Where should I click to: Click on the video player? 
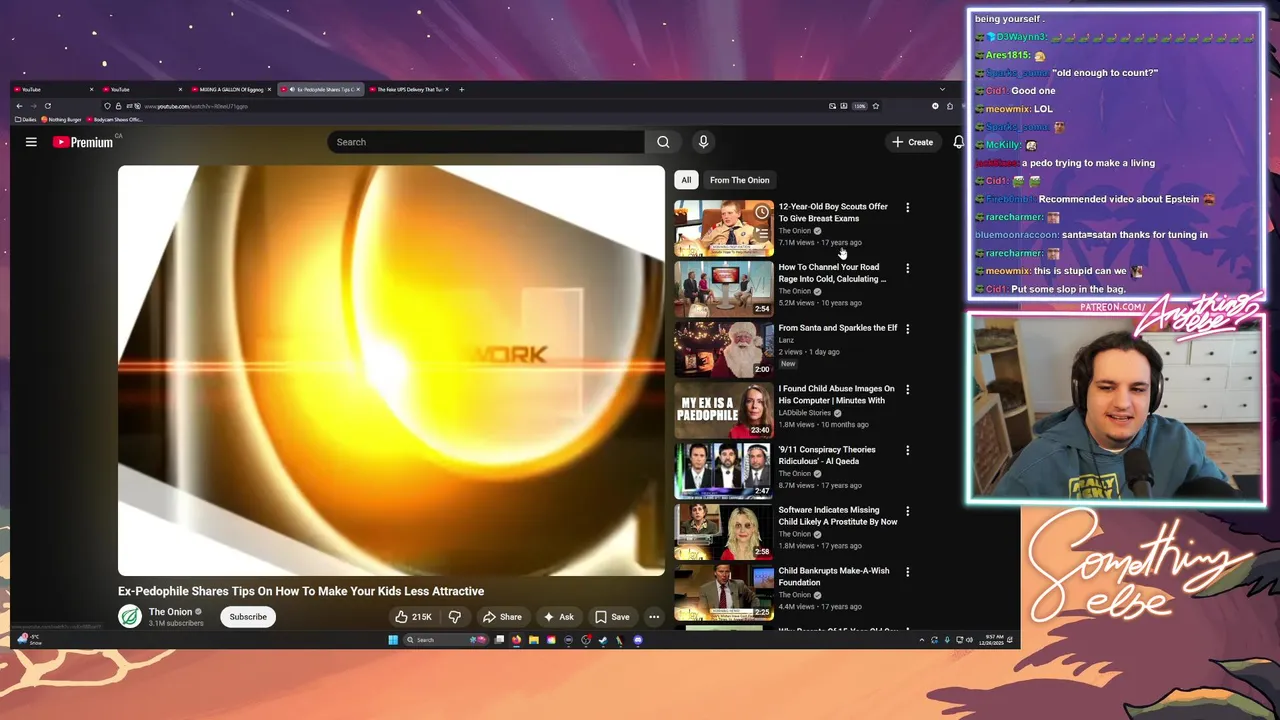coord(391,371)
